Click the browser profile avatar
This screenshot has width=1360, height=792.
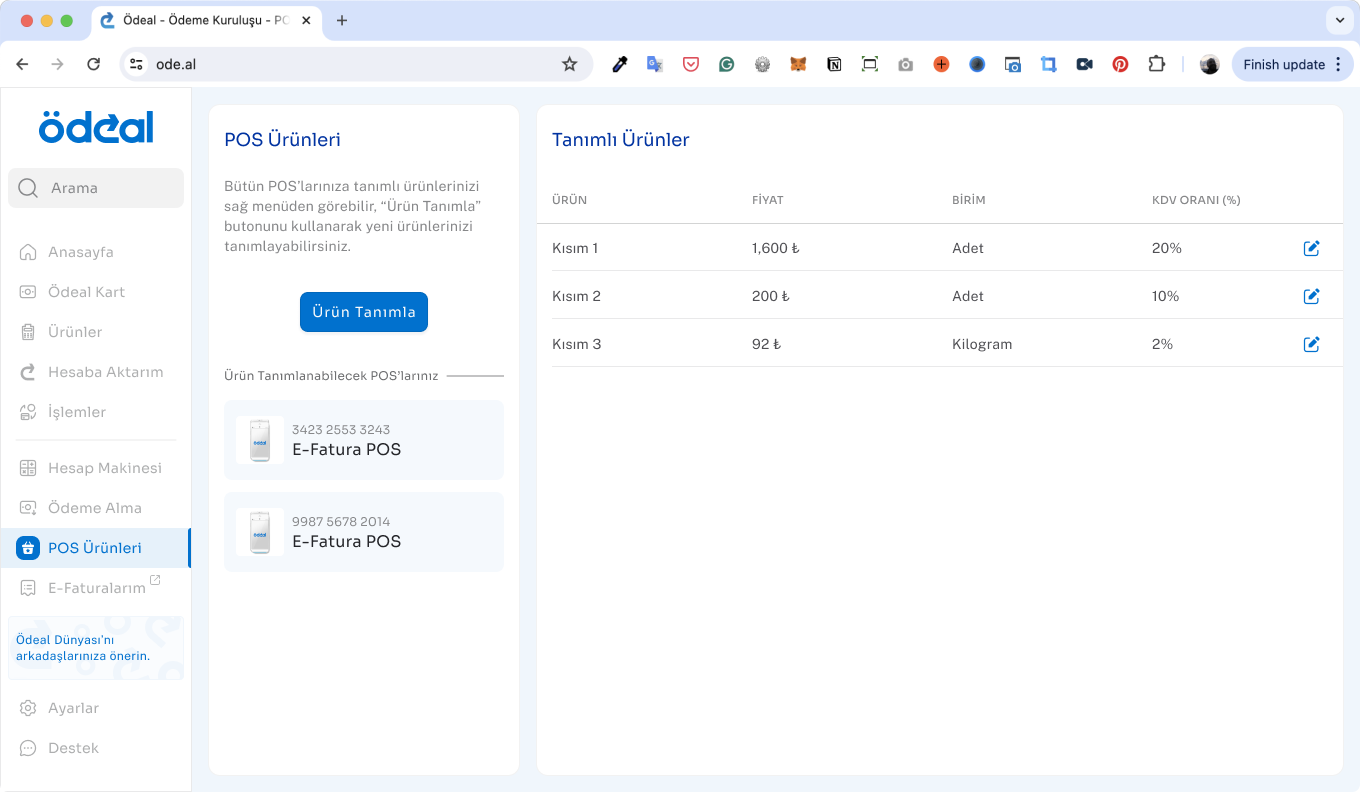click(x=1209, y=64)
